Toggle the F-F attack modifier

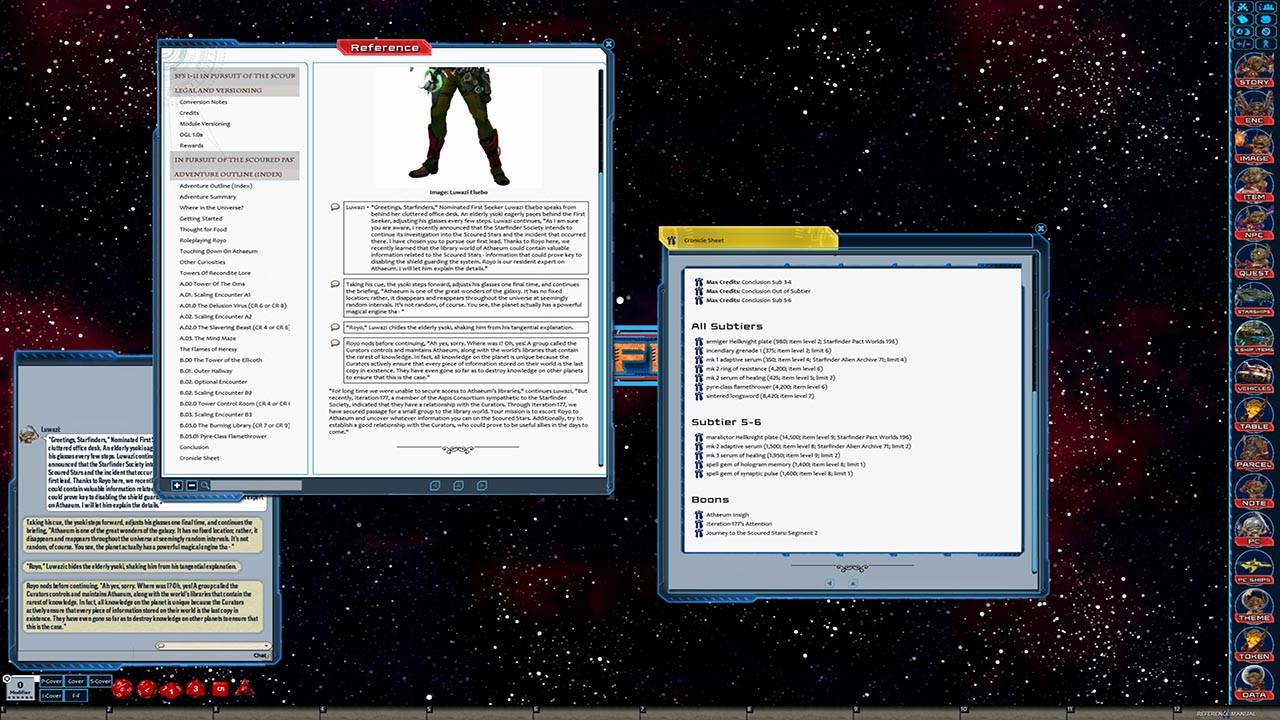coord(76,696)
